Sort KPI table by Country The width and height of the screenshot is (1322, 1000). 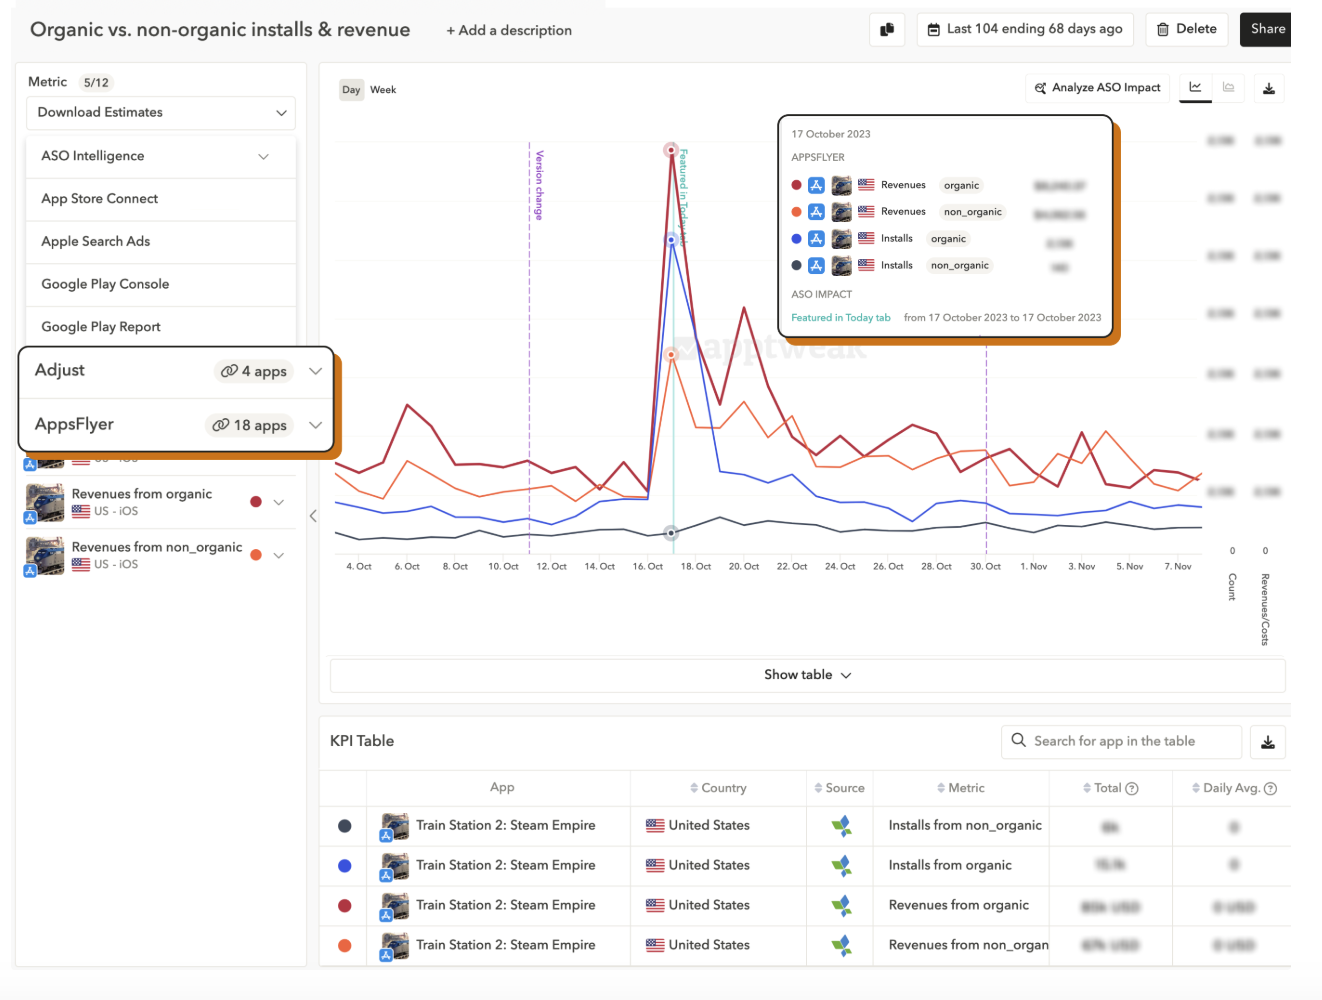(x=718, y=788)
